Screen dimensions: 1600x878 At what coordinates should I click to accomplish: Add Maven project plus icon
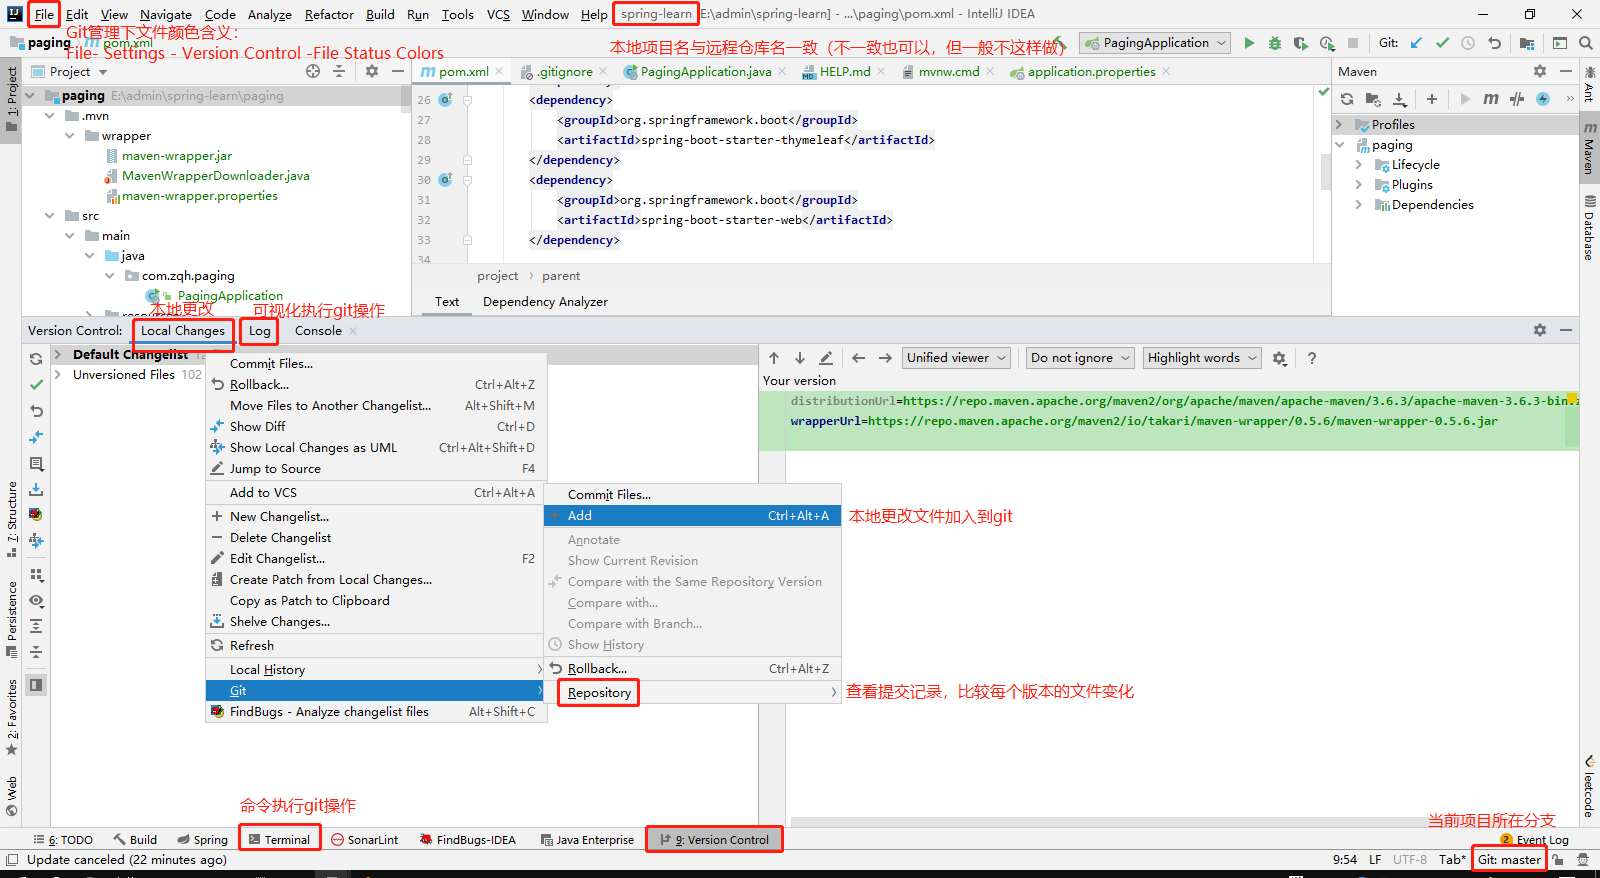[x=1432, y=99]
